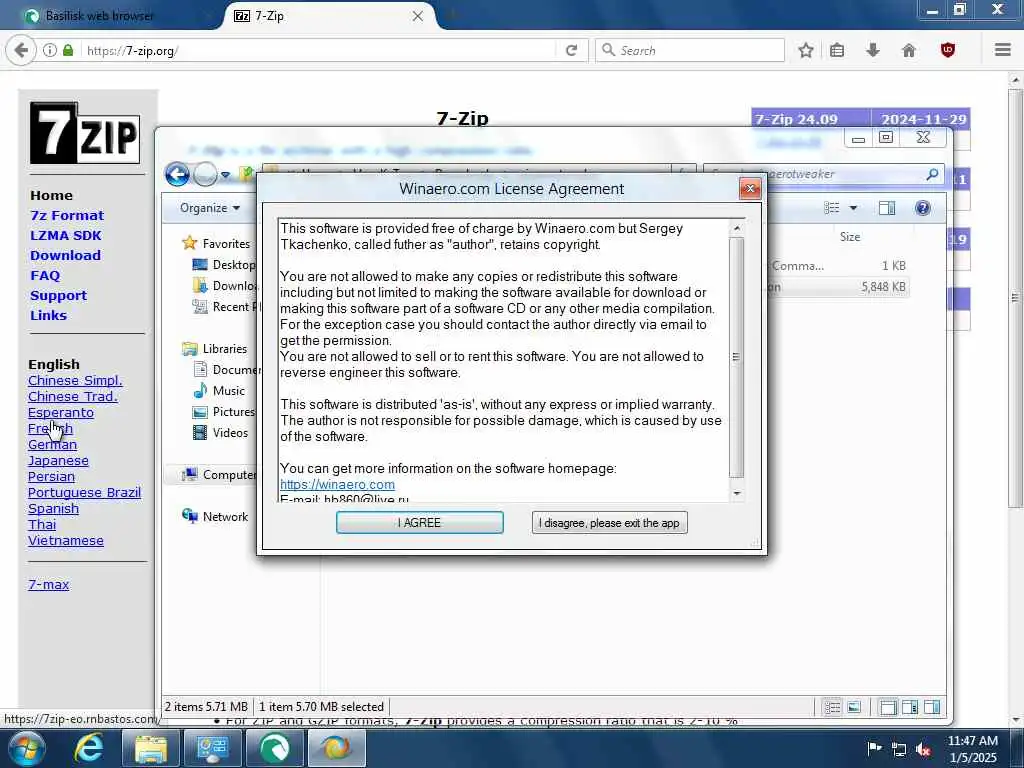Reload the 7-zip.org page
1024x768 pixels.
click(571, 50)
